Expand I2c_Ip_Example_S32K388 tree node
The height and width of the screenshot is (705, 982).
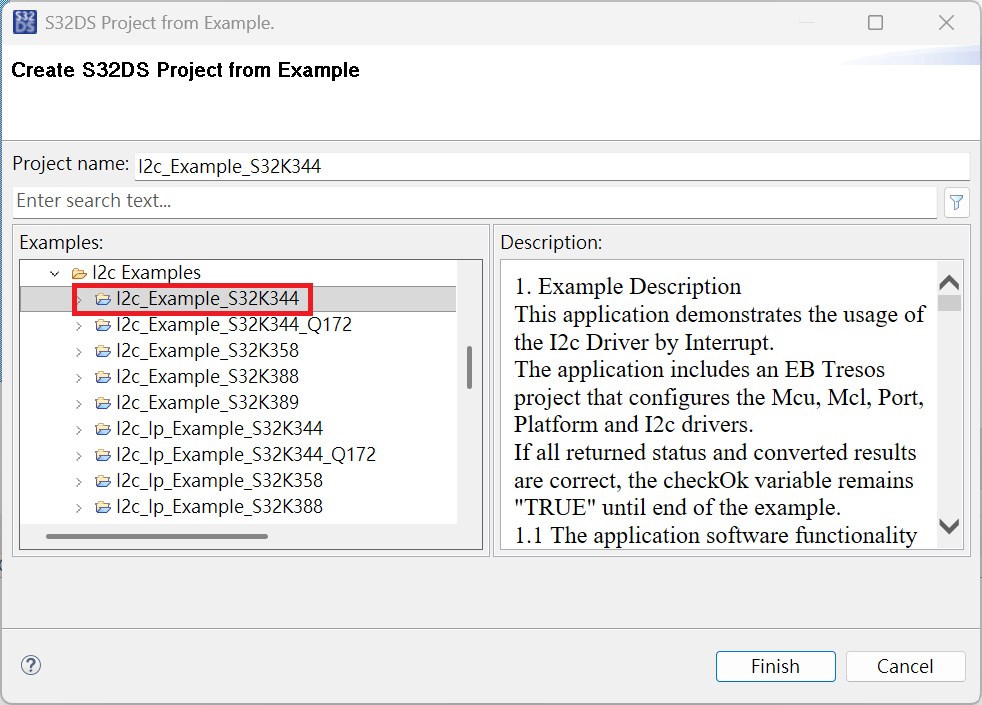coord(78,508)
